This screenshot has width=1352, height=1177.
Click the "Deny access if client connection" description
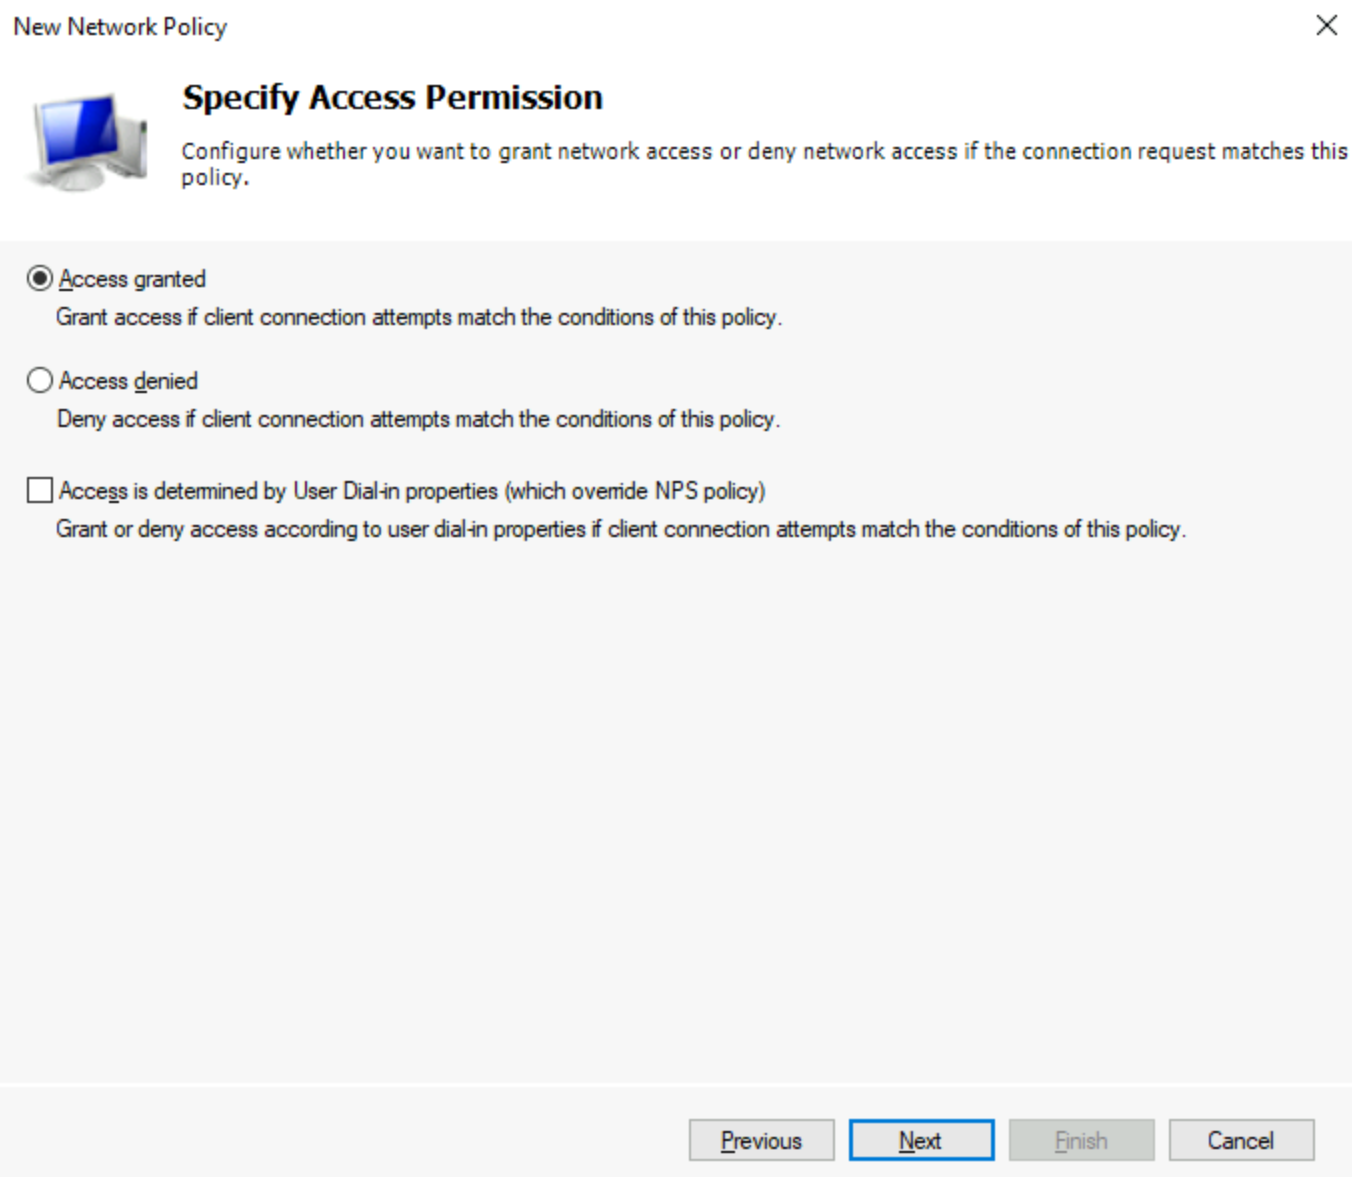click(418, 419)
